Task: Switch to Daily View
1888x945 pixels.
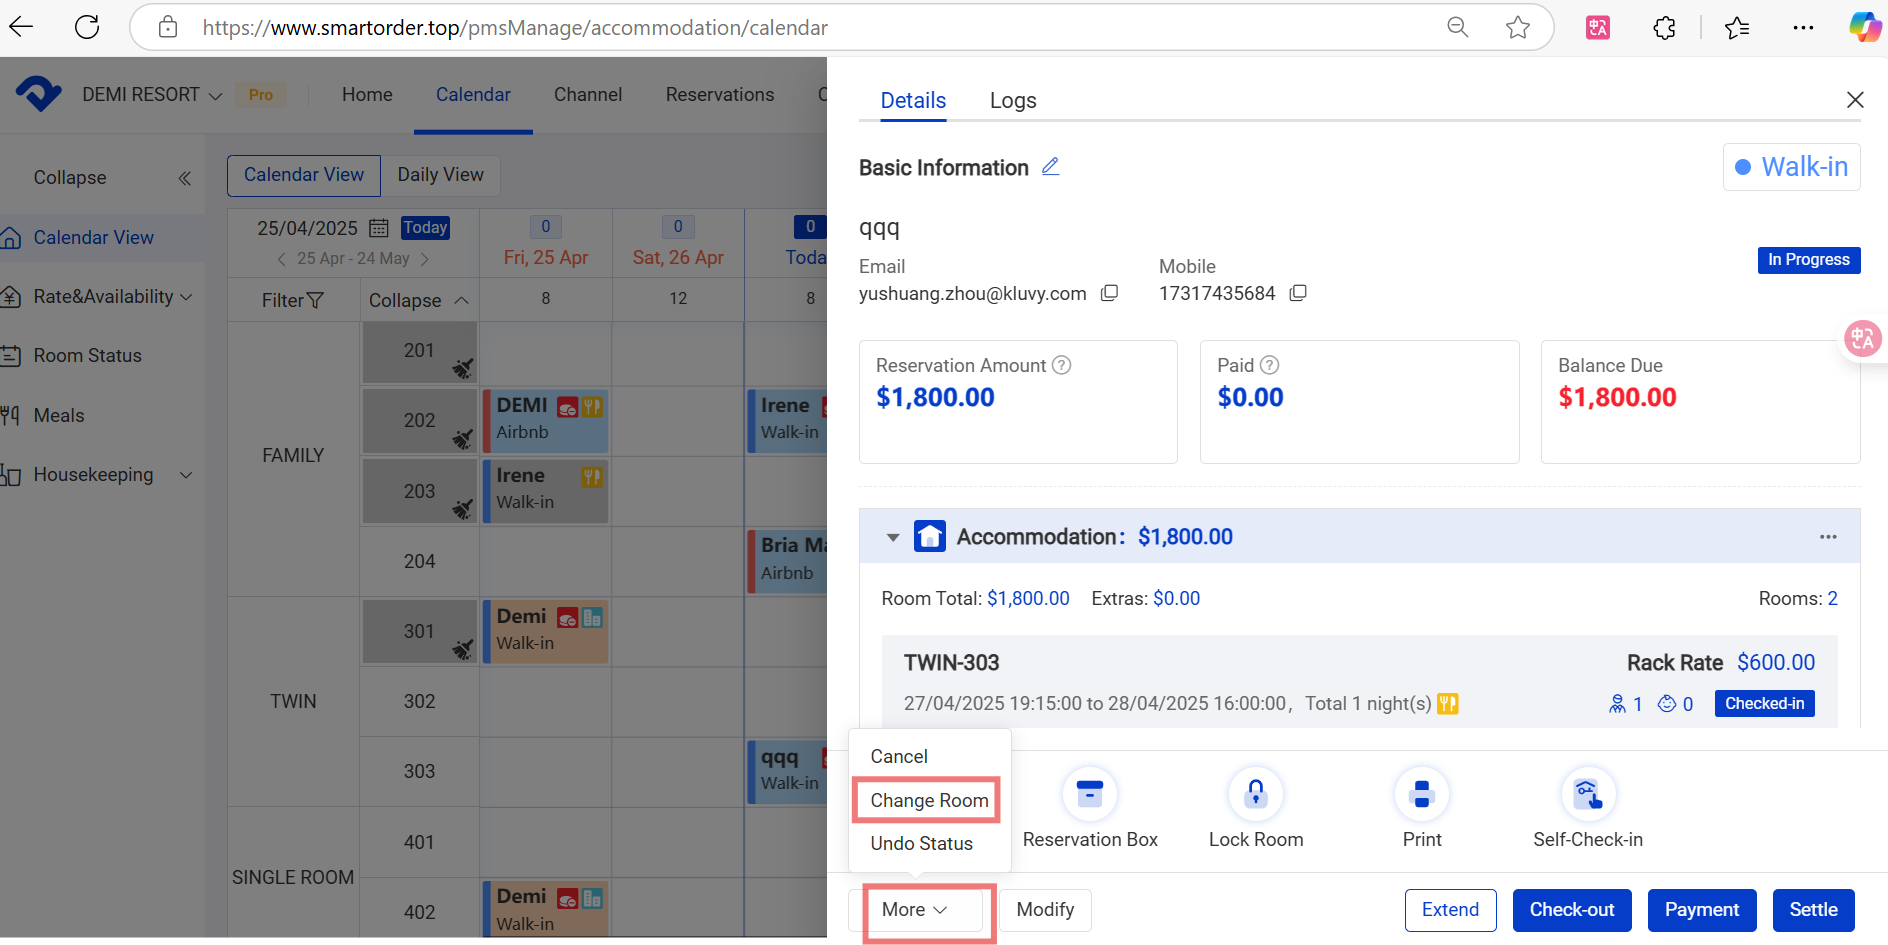Action: tap(440, 175)
